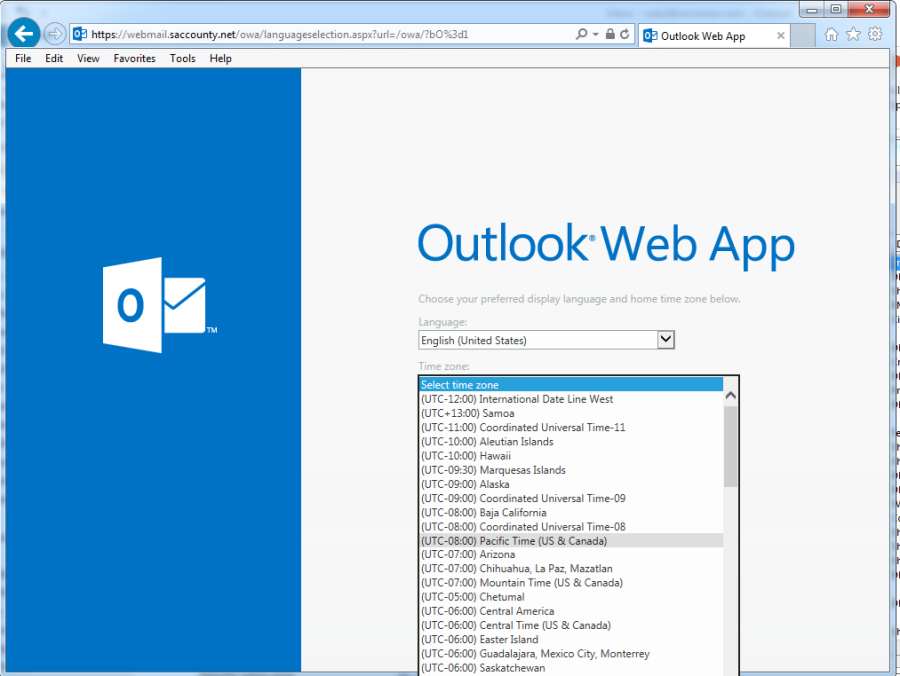This screenshot has height=676, width=900.
Task: Click English (United States) language combo box
Action: pyautogui.click(x=546, y=340)
